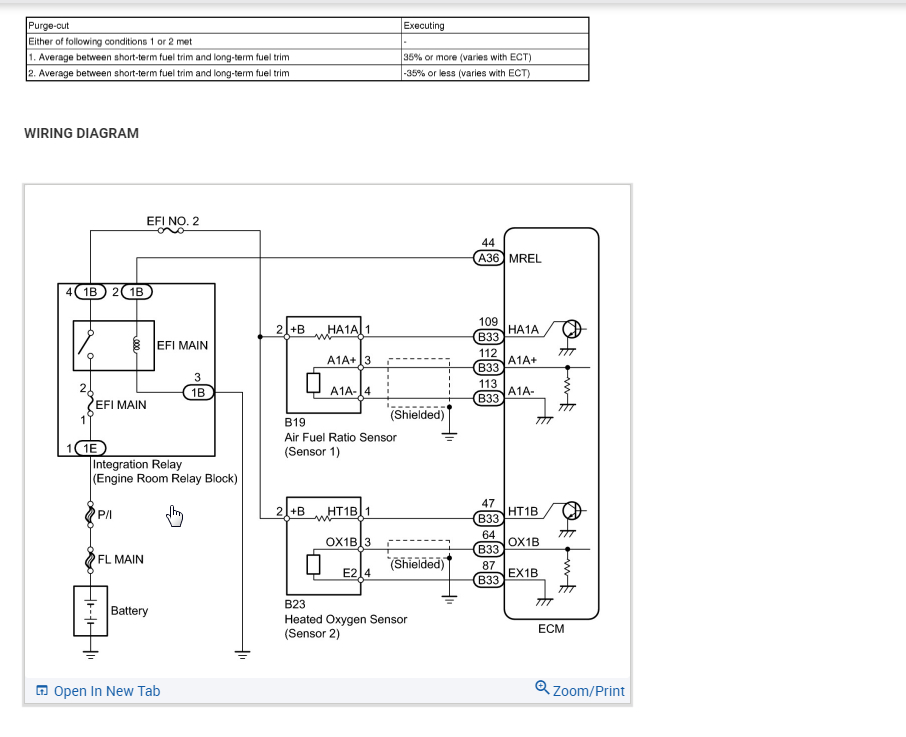906x737 pixels.
Task: Click the 35% or more table cell
Action: (495, 57)
